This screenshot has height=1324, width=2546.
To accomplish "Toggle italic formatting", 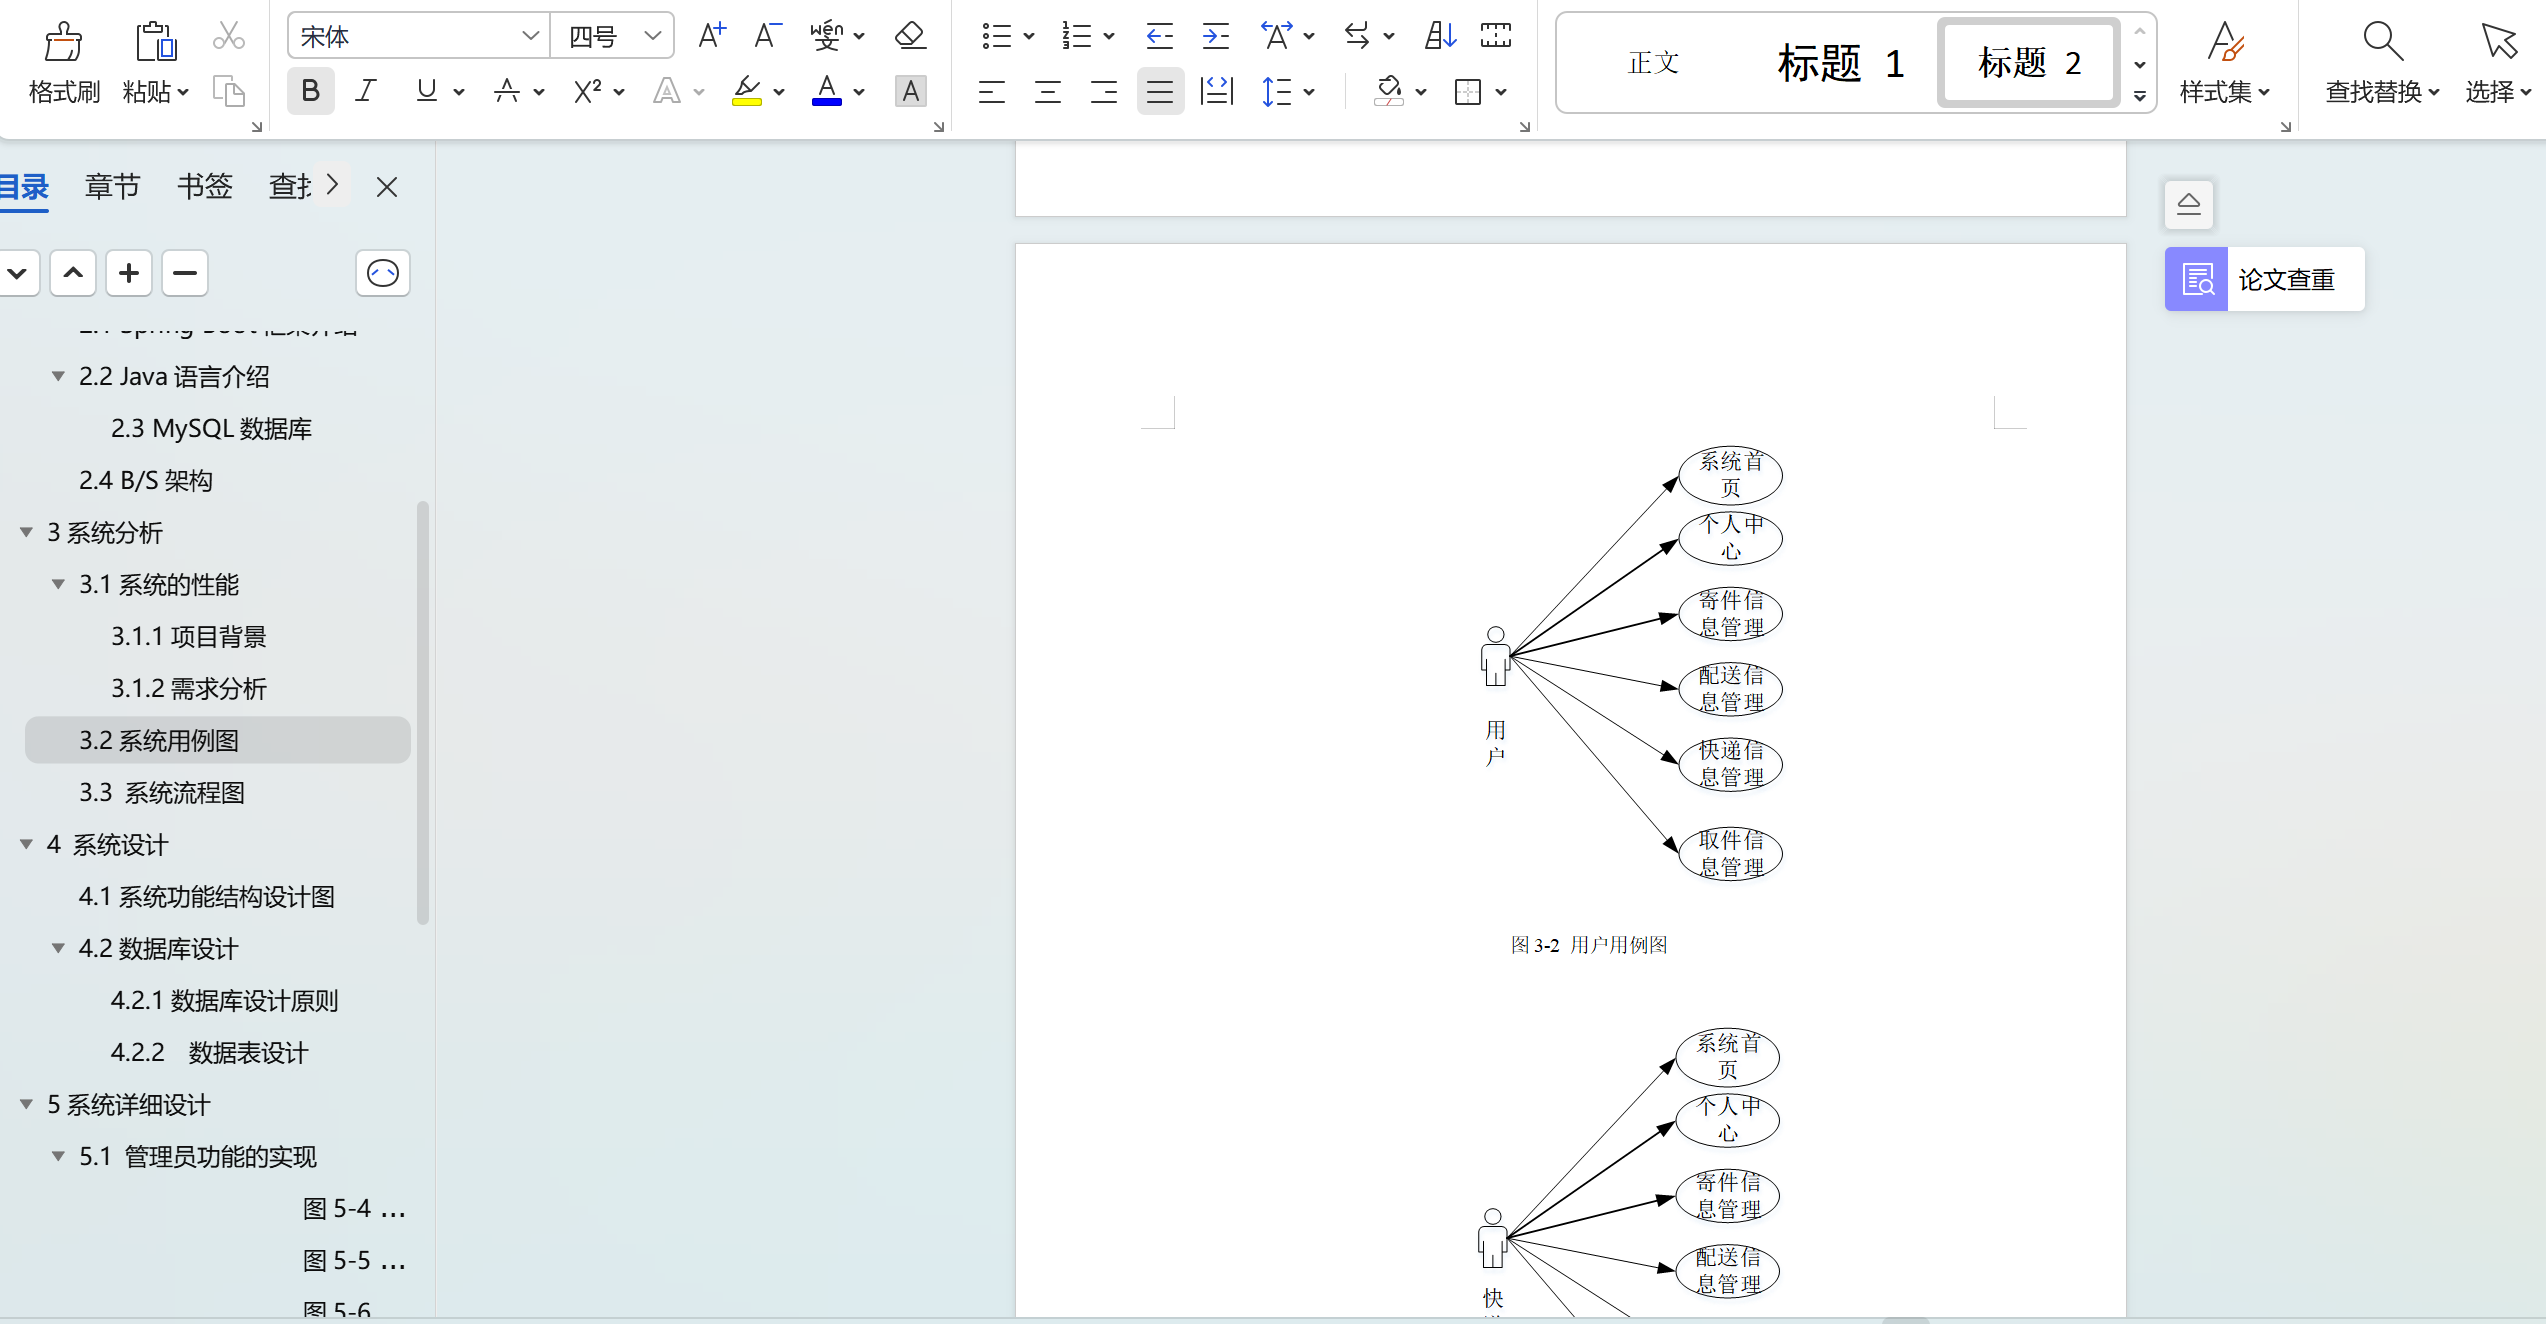I will click(x=366, y=92).
